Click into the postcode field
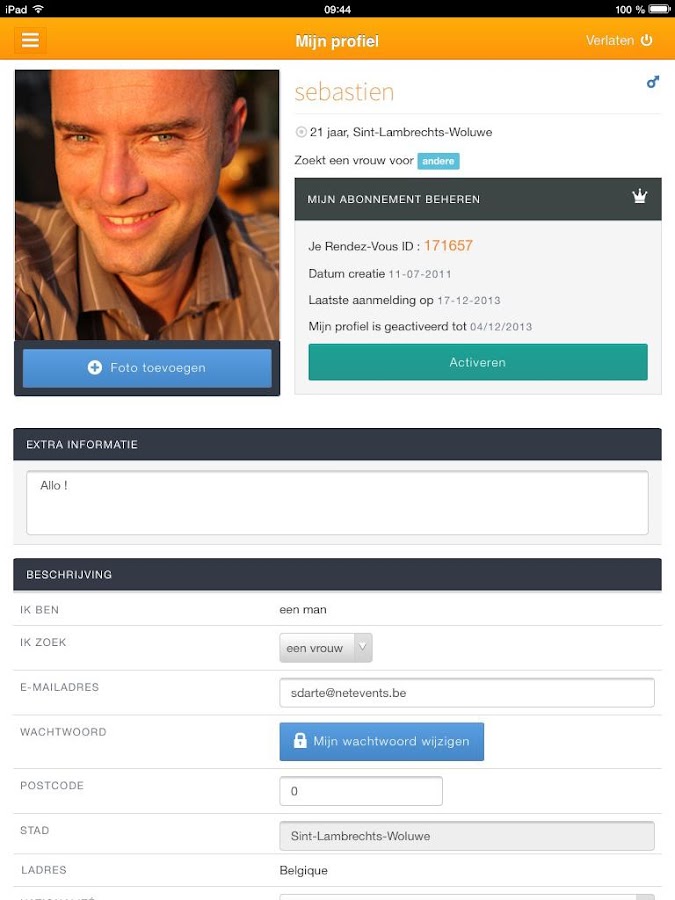Viewport: 675px width, 900px height. point(360,791)
